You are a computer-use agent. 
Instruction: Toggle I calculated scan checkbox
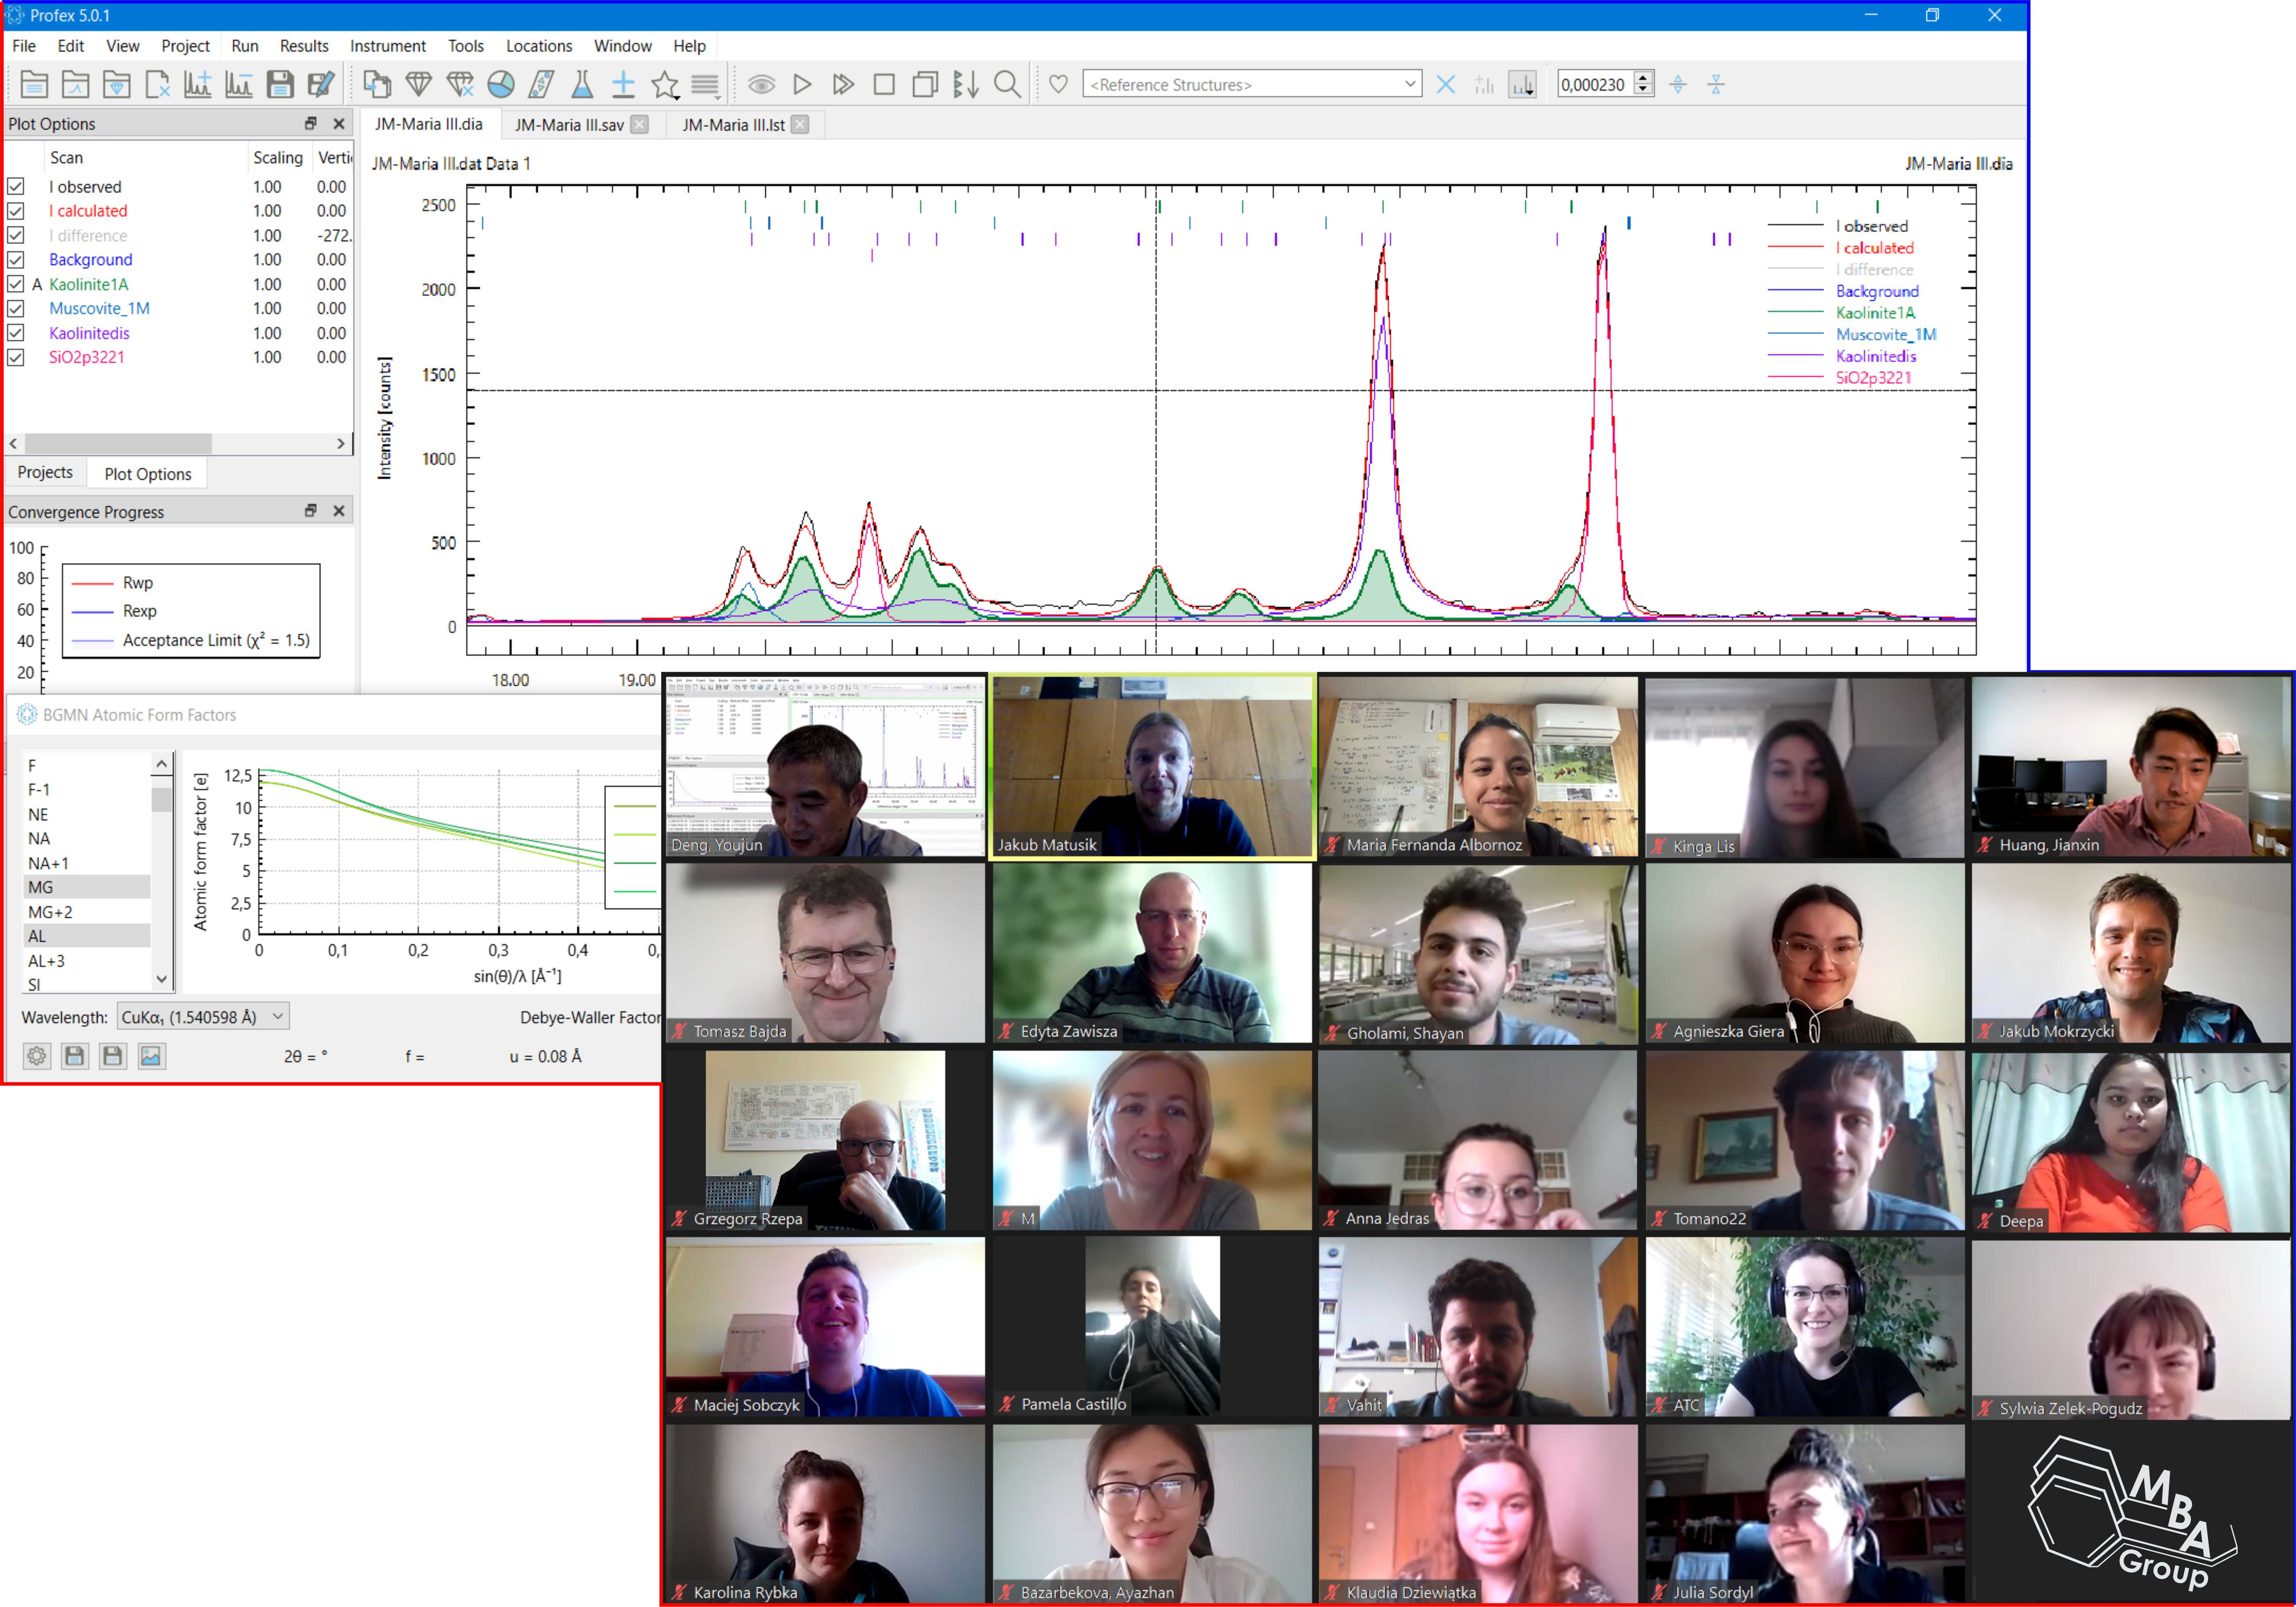pyautogui.click(x=16, y=211)
